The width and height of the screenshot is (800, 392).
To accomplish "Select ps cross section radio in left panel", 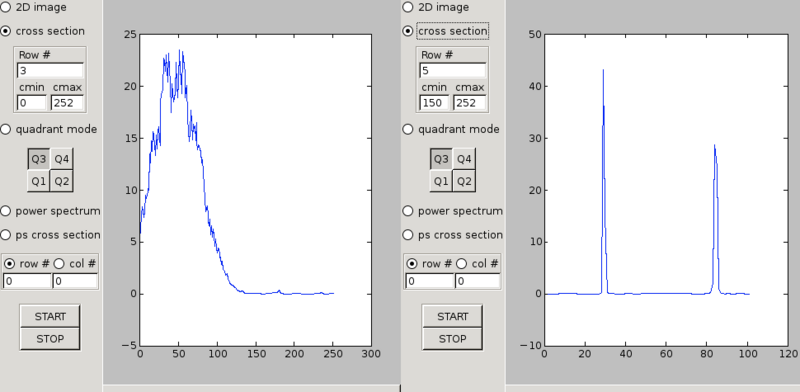I will 5,235.
